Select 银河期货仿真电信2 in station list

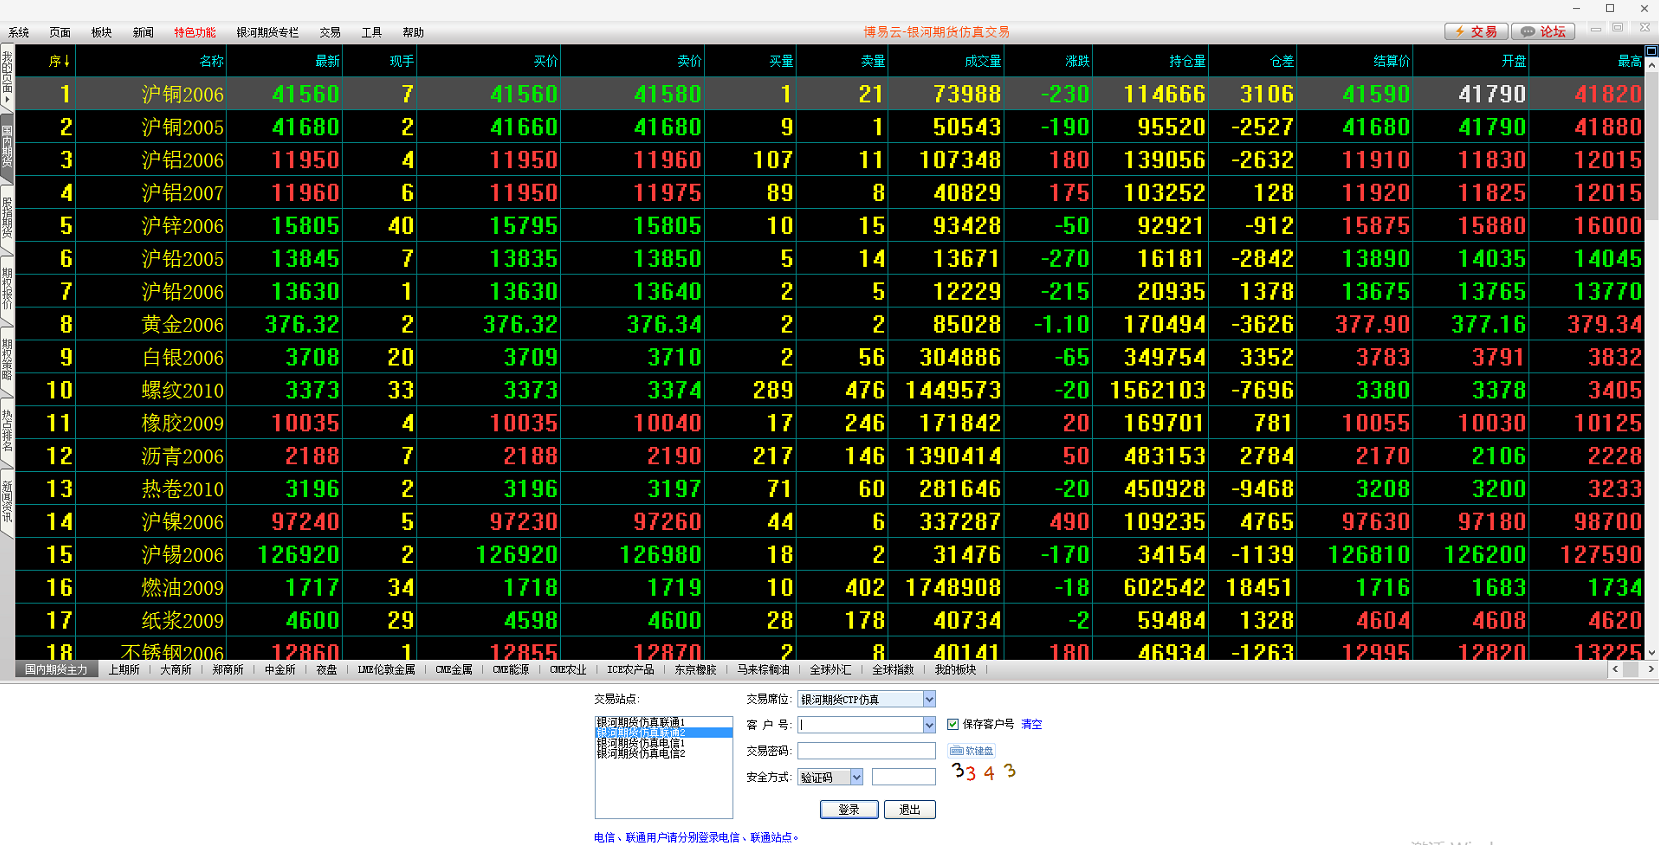click(x=664, y=753)
